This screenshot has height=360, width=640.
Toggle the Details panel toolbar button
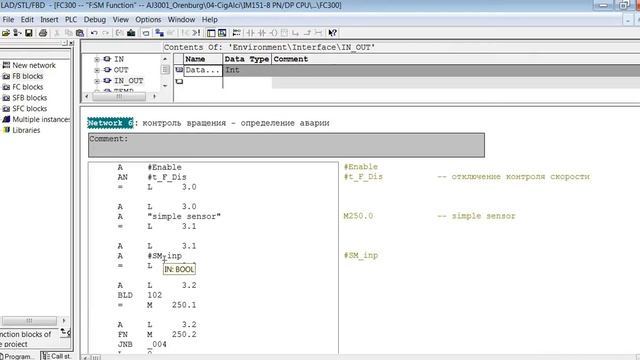click(x=222, y=33)
